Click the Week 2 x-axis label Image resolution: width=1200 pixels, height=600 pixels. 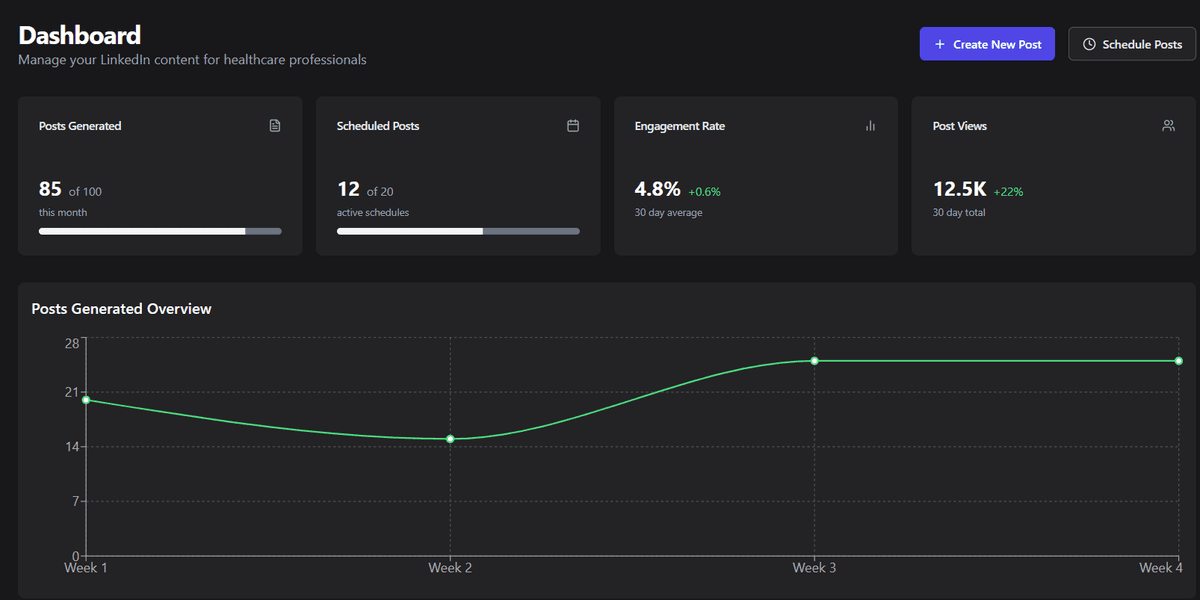[450, 568]
